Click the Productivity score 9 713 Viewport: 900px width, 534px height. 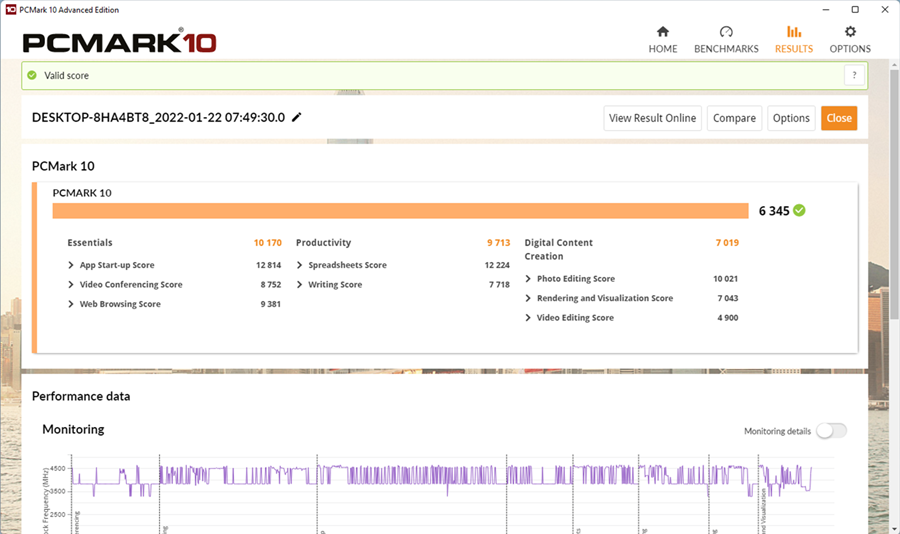(498, 243)
